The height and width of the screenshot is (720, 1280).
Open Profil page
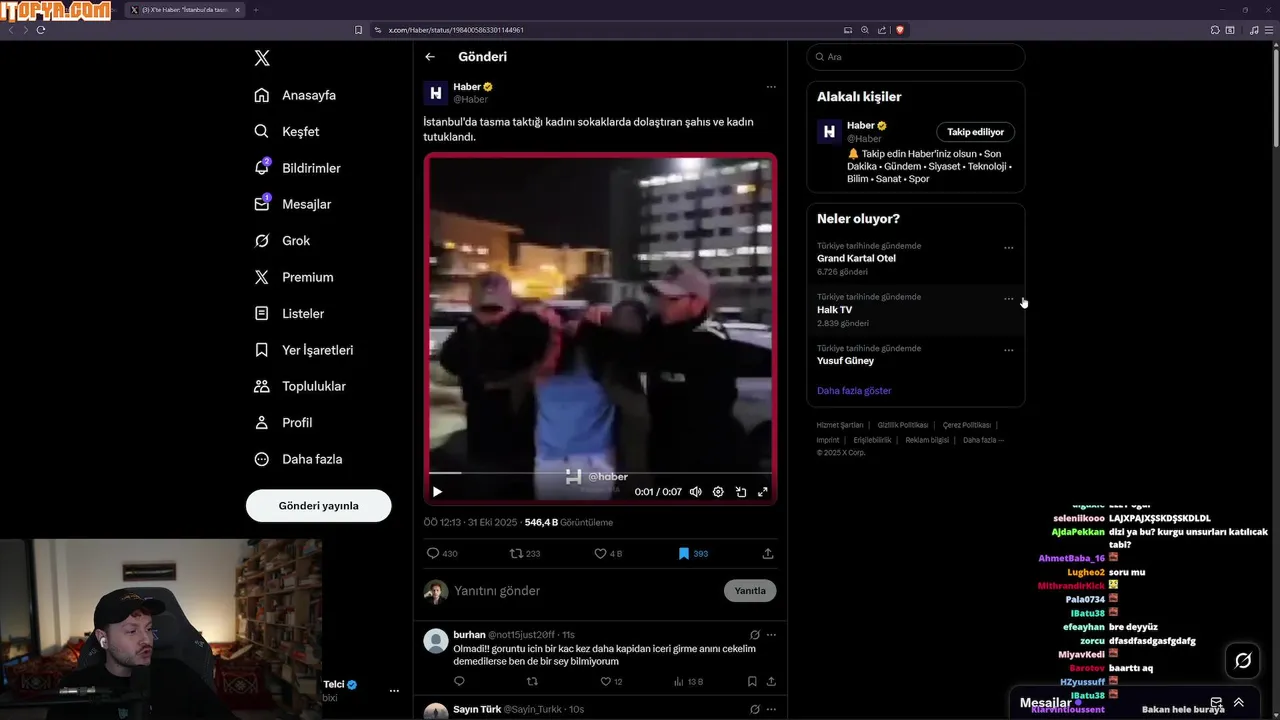[x=283, y=423]
